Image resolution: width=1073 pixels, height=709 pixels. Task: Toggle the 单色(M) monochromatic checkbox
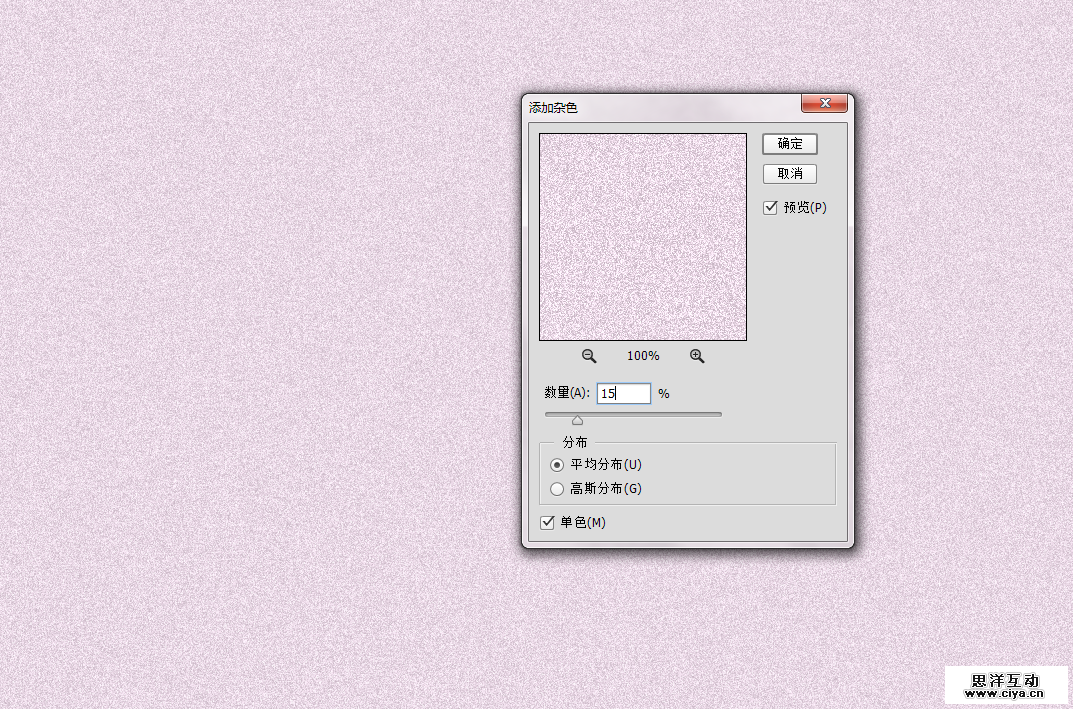(x=547, y=523)
